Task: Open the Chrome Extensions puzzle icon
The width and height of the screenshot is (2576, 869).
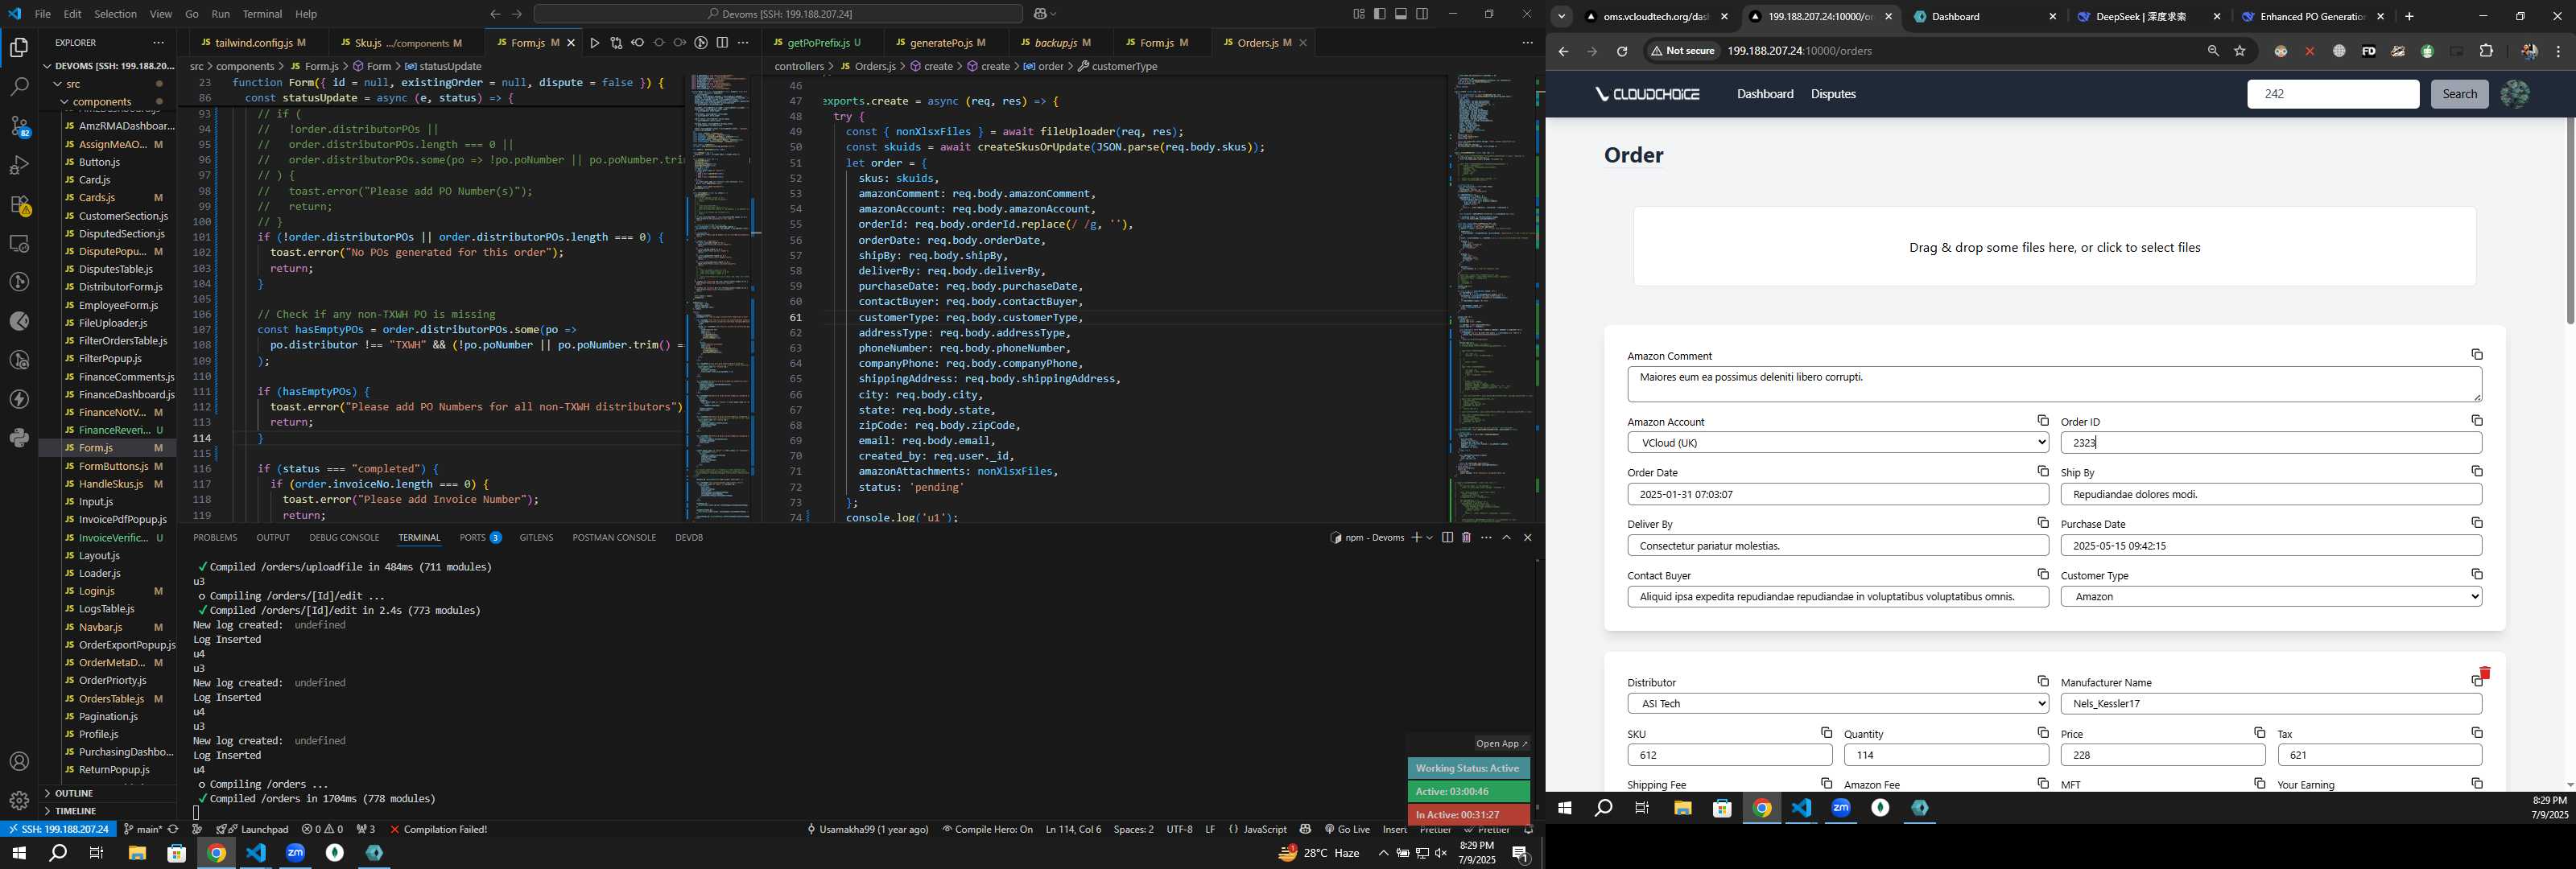Action: (x=2486, y=51)
